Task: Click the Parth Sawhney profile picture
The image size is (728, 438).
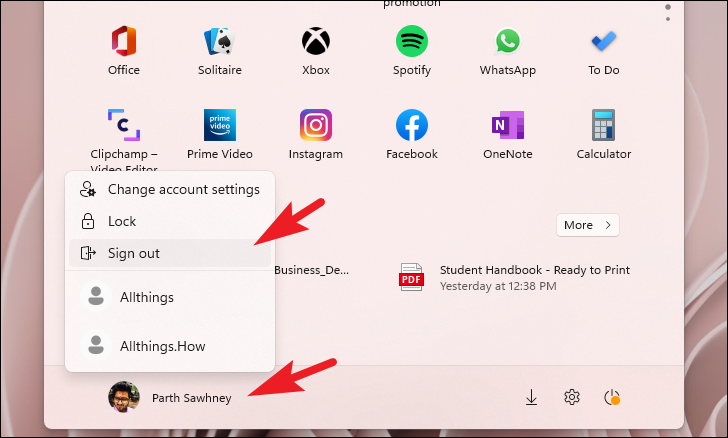Action: coord(124,397)
